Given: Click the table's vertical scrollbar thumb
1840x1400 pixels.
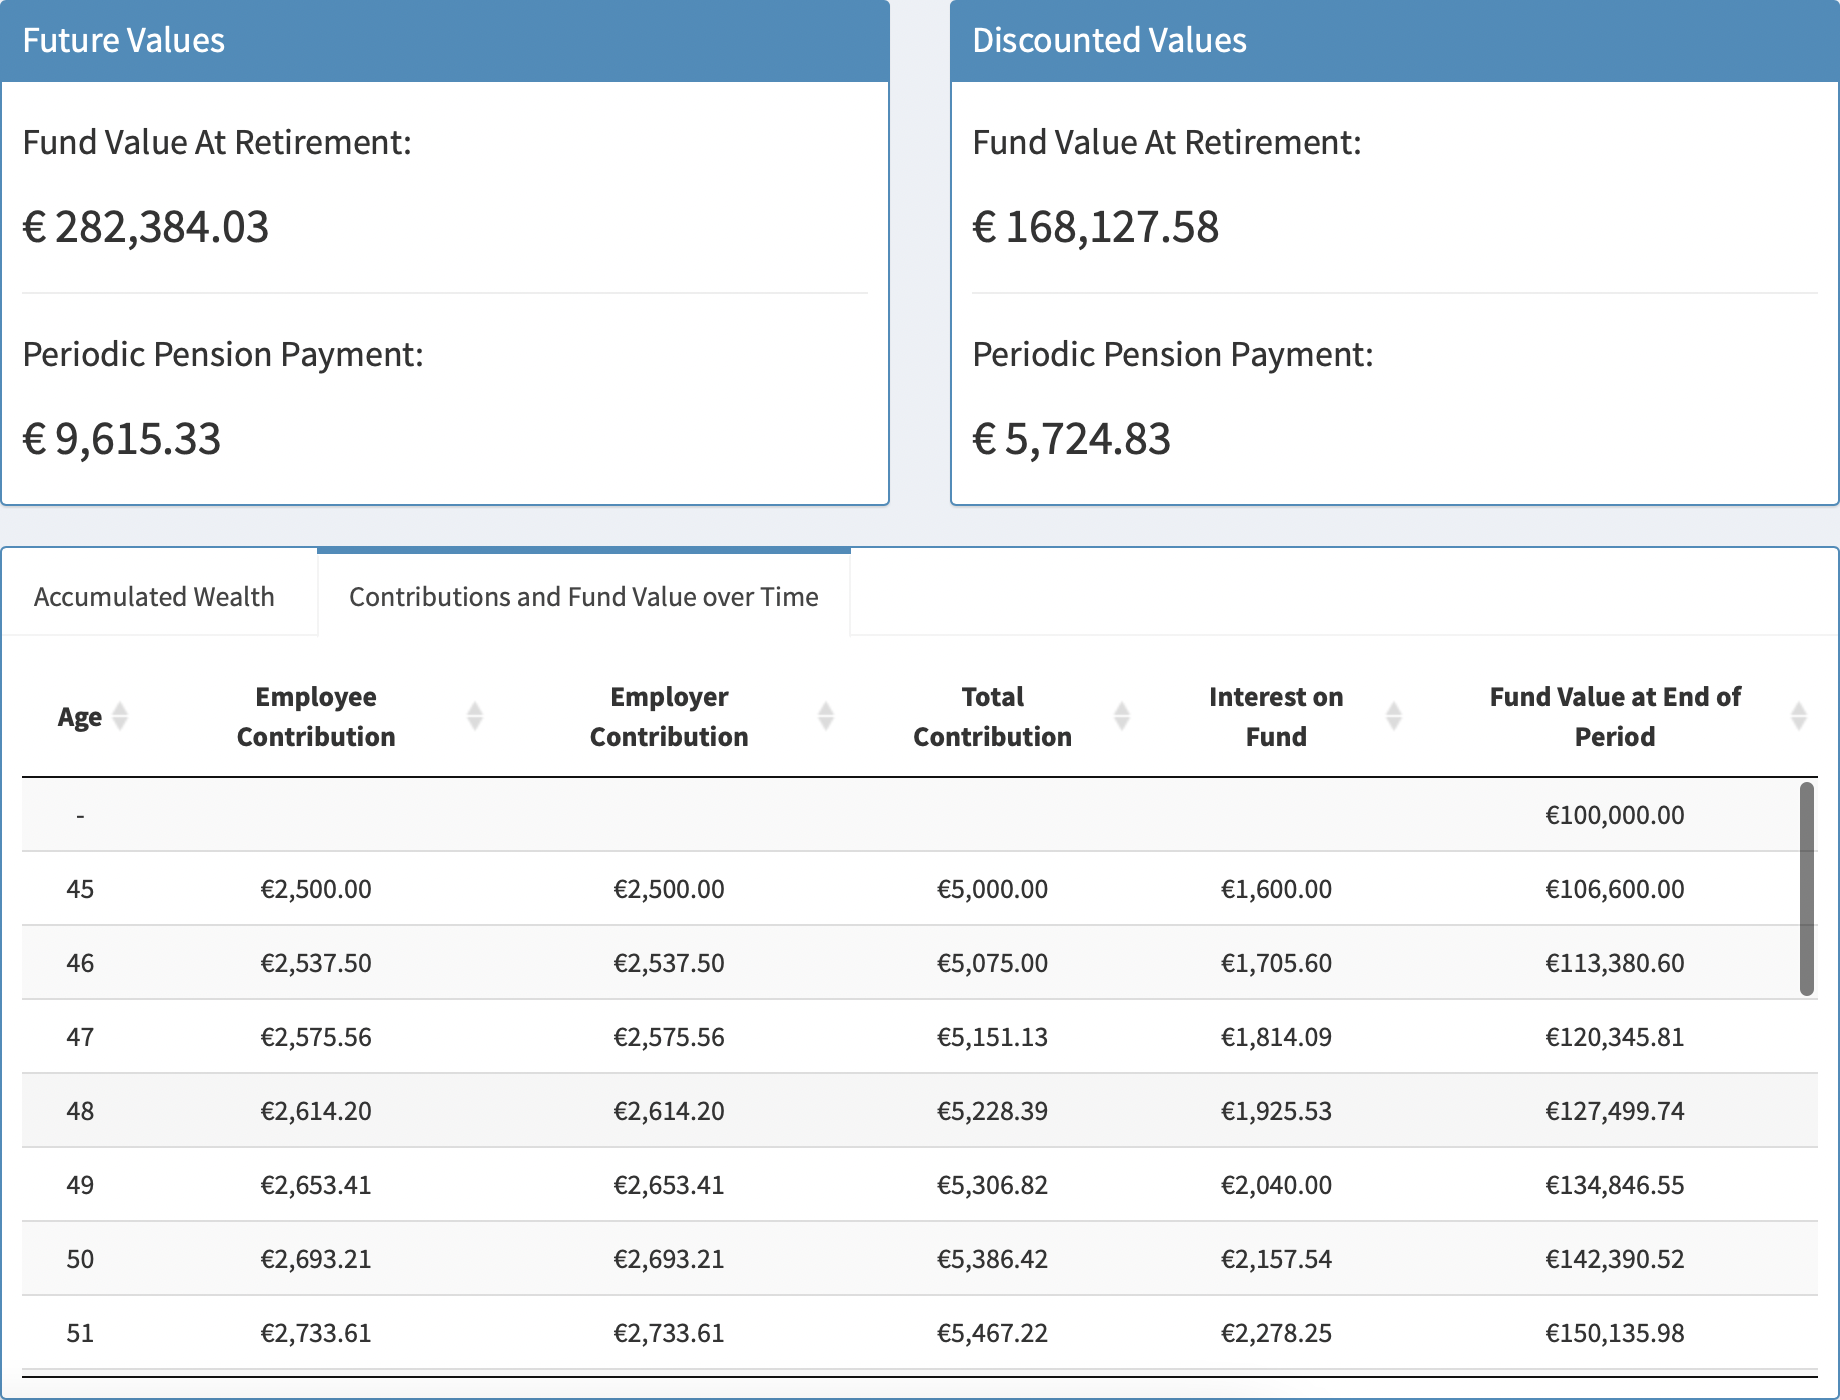Looking at the screenshot, I should (1806, 888).
